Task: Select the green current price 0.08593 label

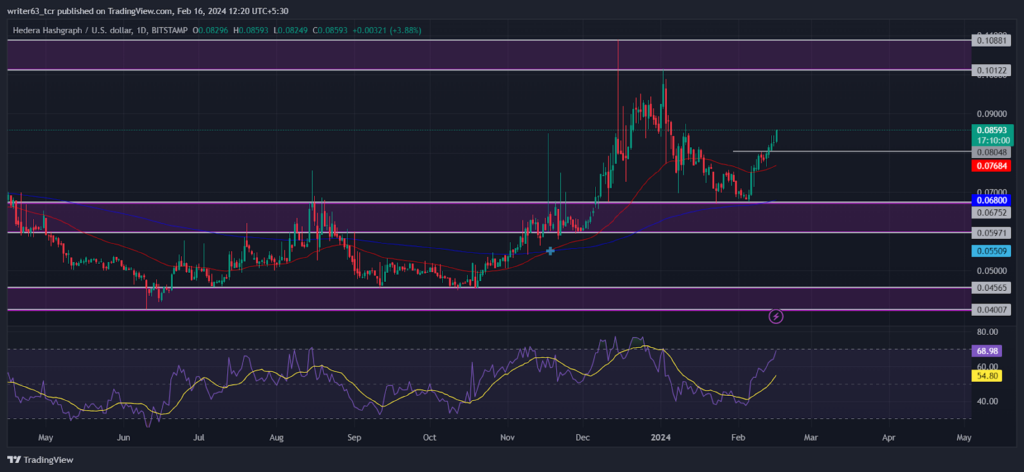Action: [992, 130]
